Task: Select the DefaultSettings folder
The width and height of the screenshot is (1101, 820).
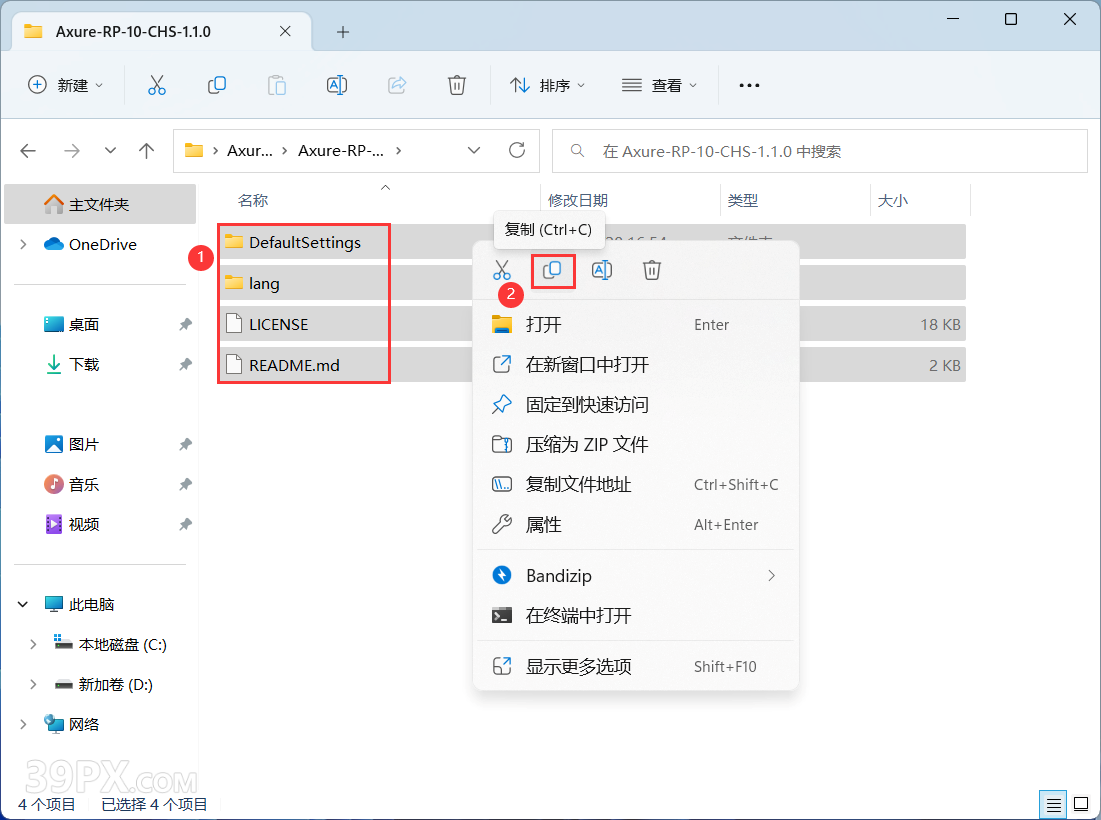Action: point(304,242)
